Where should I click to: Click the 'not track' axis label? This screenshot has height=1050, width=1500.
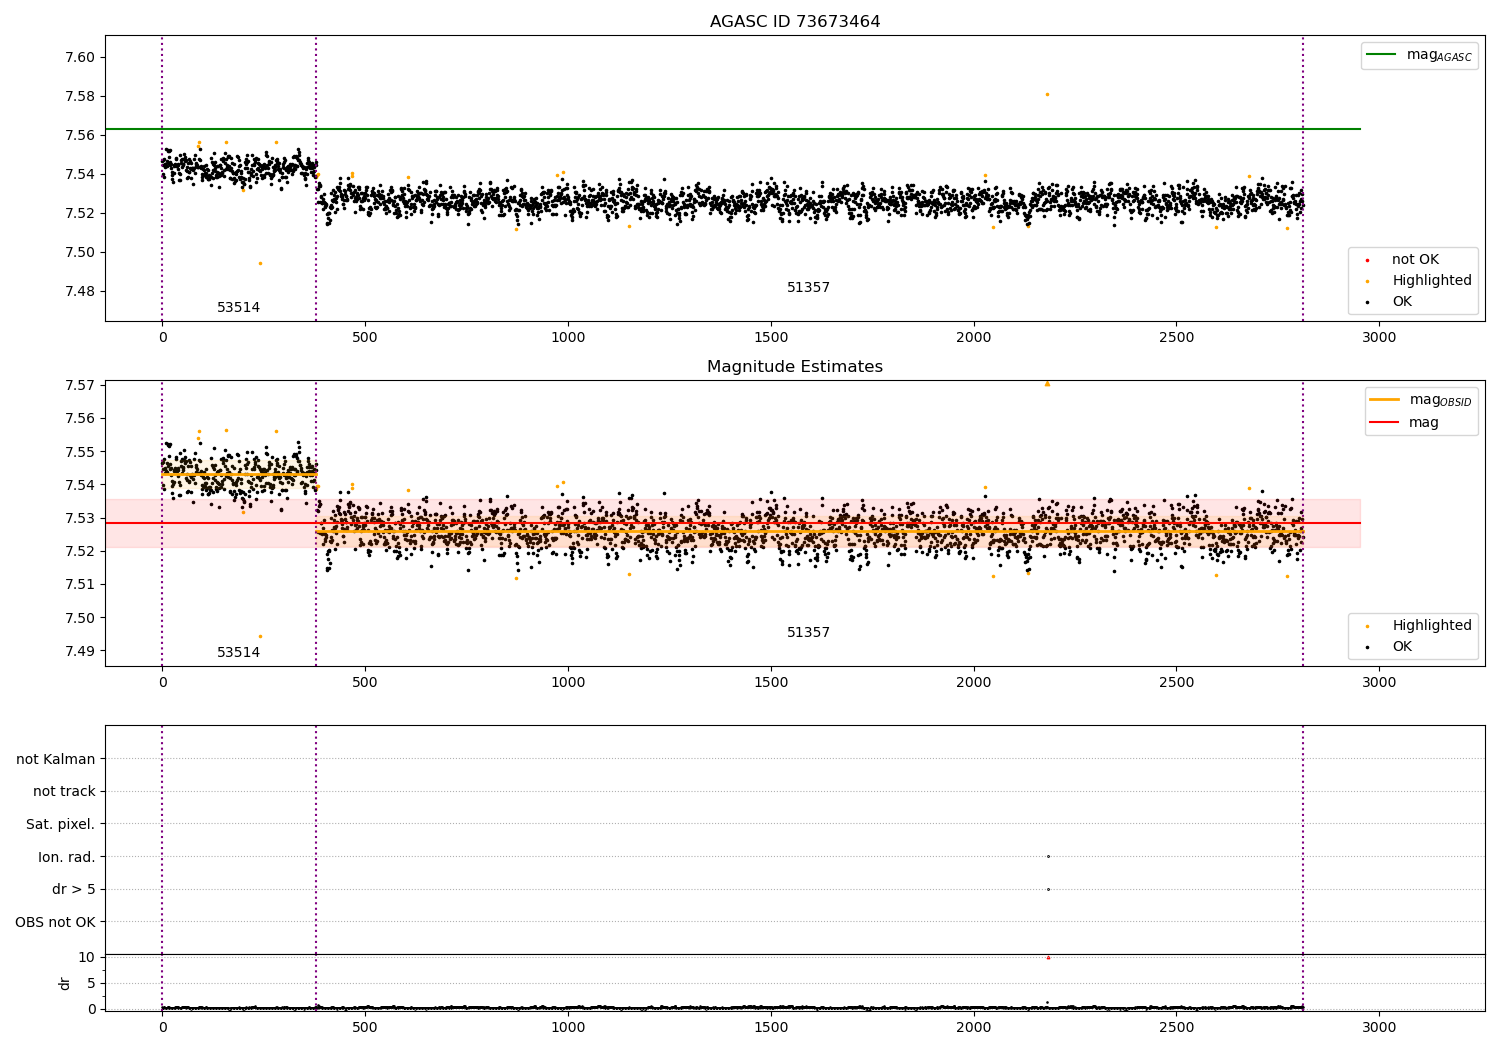coord(64,791)
